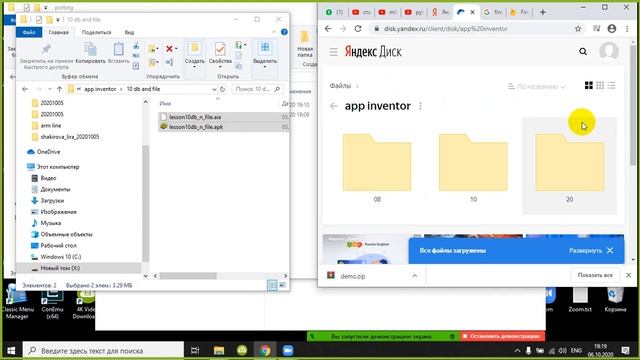Select Windows 10 (C:) drive in tree
This screenshot has height=360, width=640.
(x=60, y=257)
